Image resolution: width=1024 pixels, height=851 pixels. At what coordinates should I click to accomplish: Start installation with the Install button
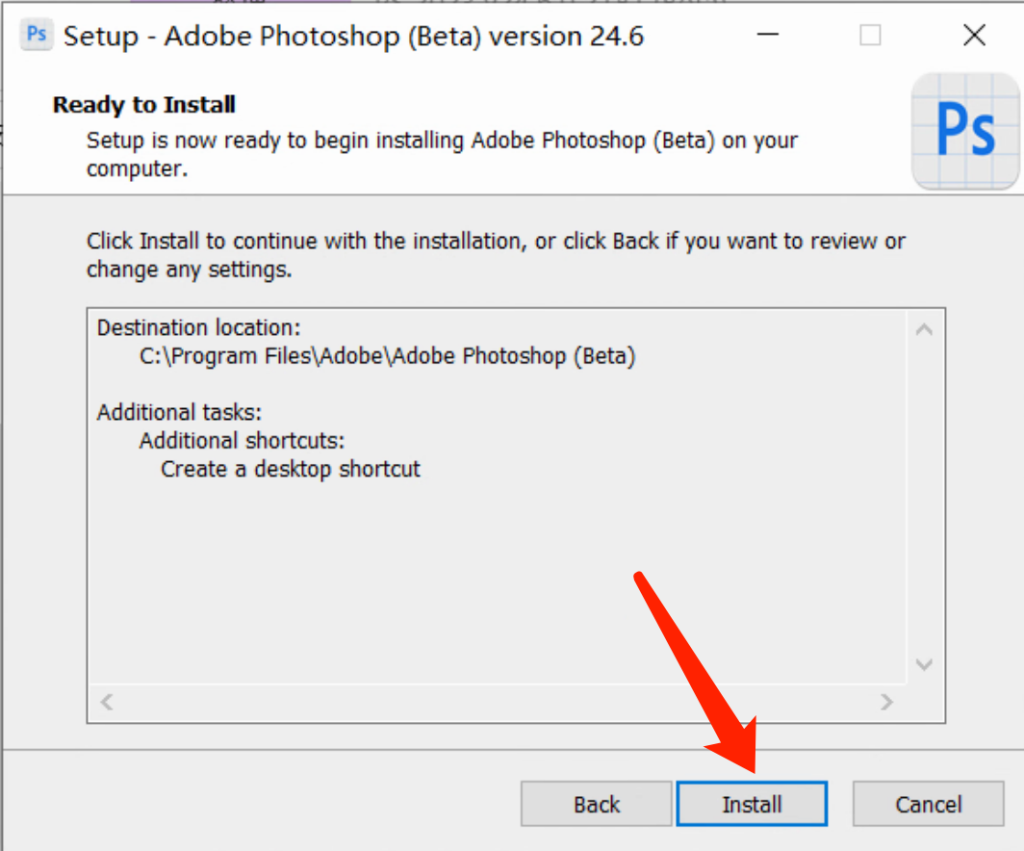[752, 804]
